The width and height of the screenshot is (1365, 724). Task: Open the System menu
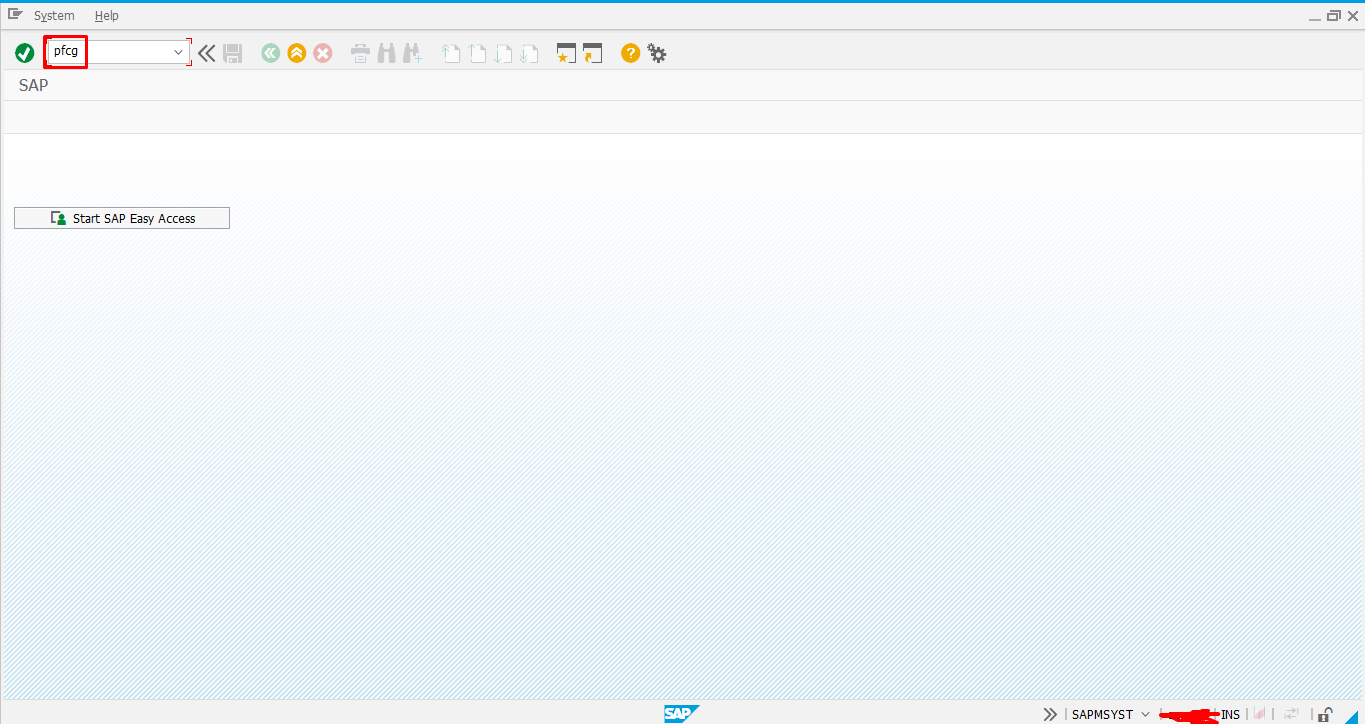(x=54, y=16)
